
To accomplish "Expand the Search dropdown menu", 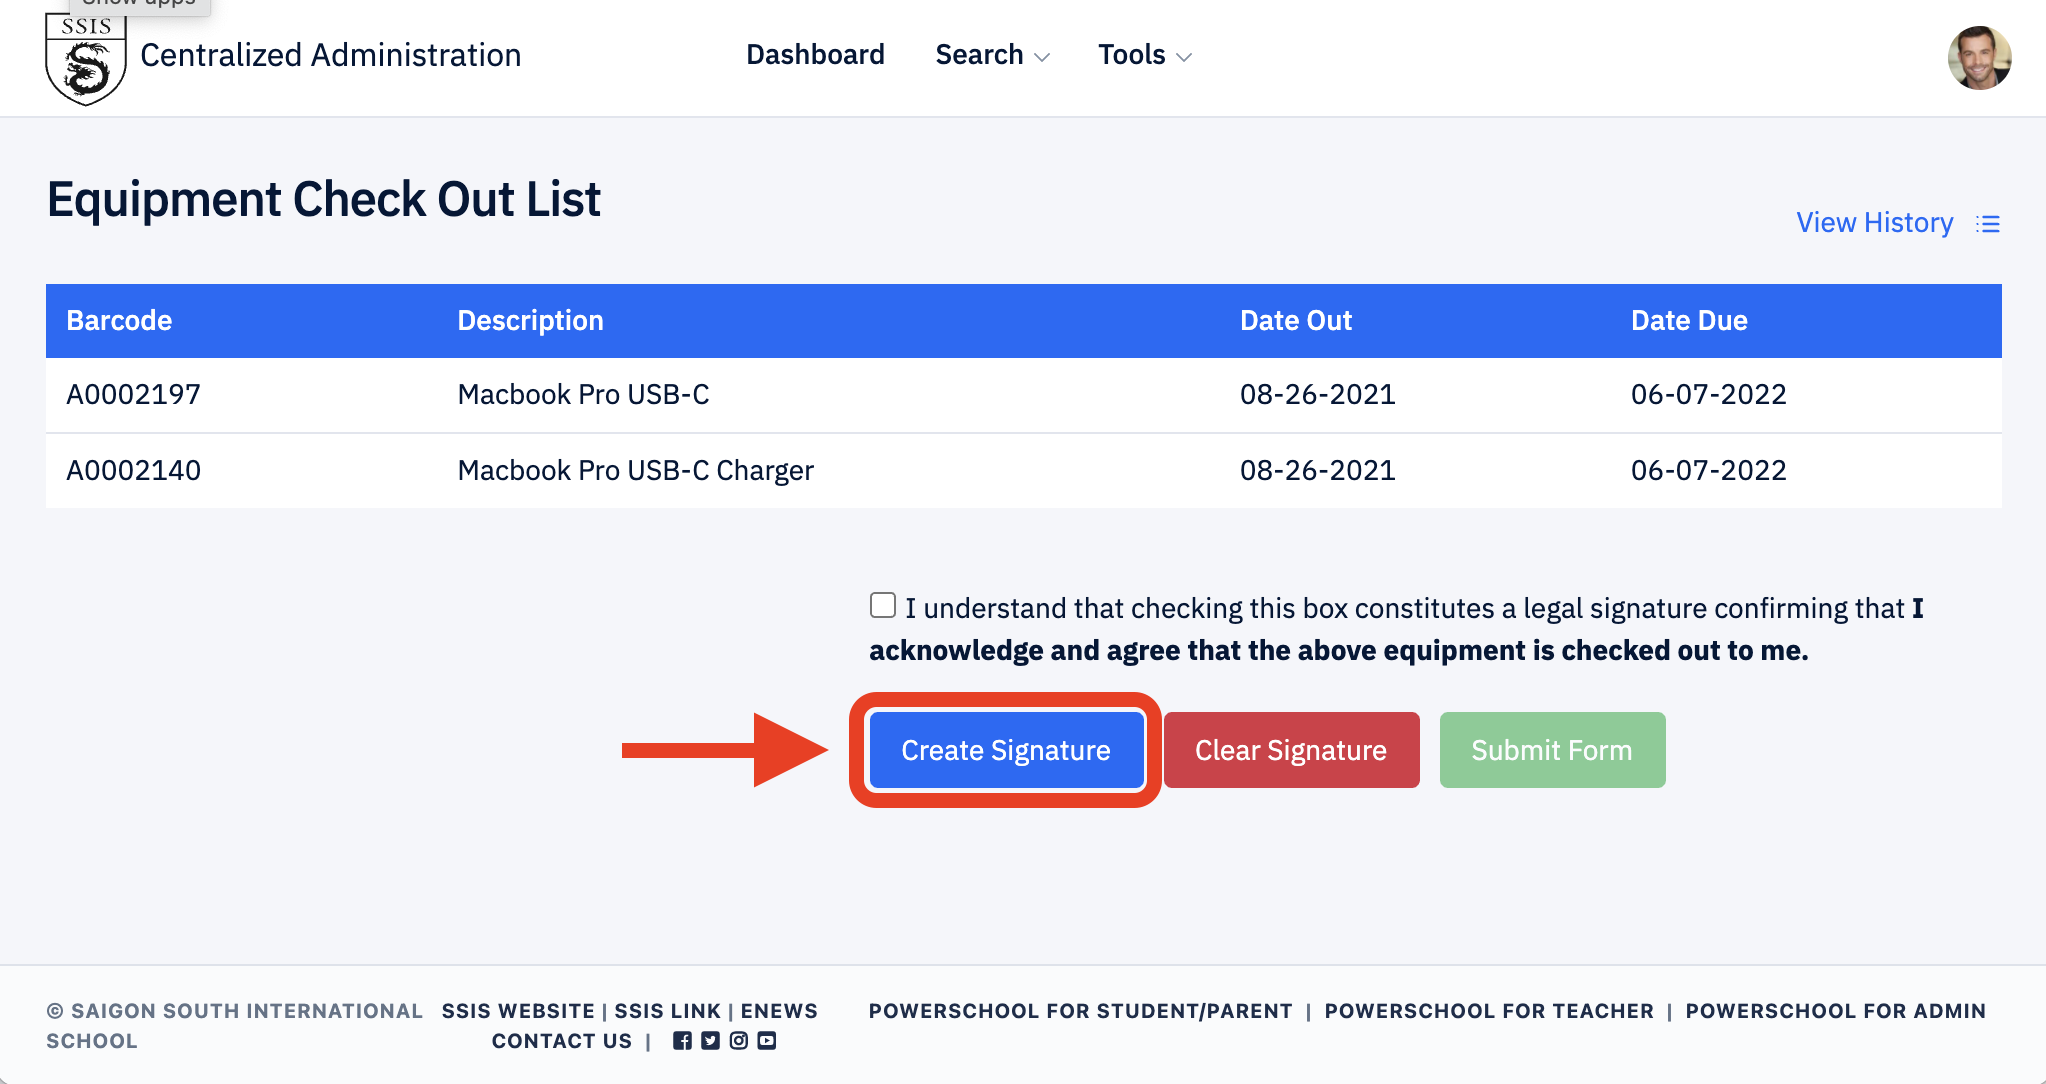I will point(992,55).
